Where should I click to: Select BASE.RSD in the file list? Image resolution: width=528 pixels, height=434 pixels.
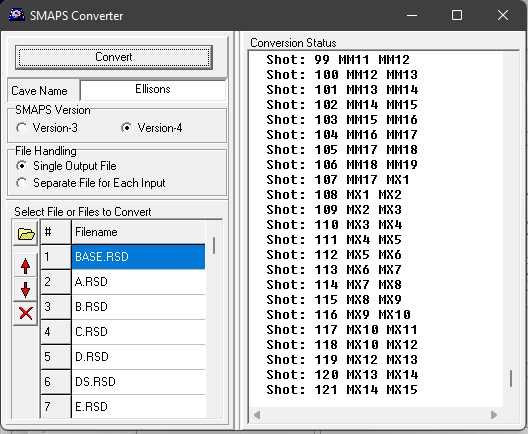(x=138, y=257)
